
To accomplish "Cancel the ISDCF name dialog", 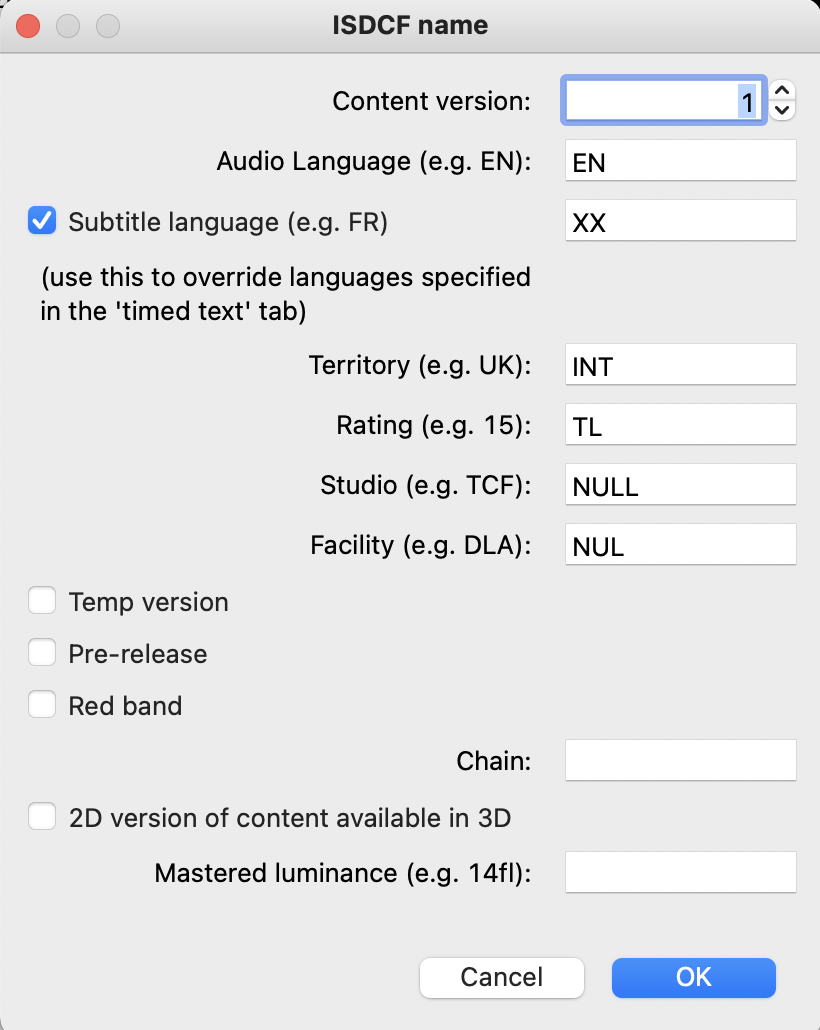I will (502, 977).
